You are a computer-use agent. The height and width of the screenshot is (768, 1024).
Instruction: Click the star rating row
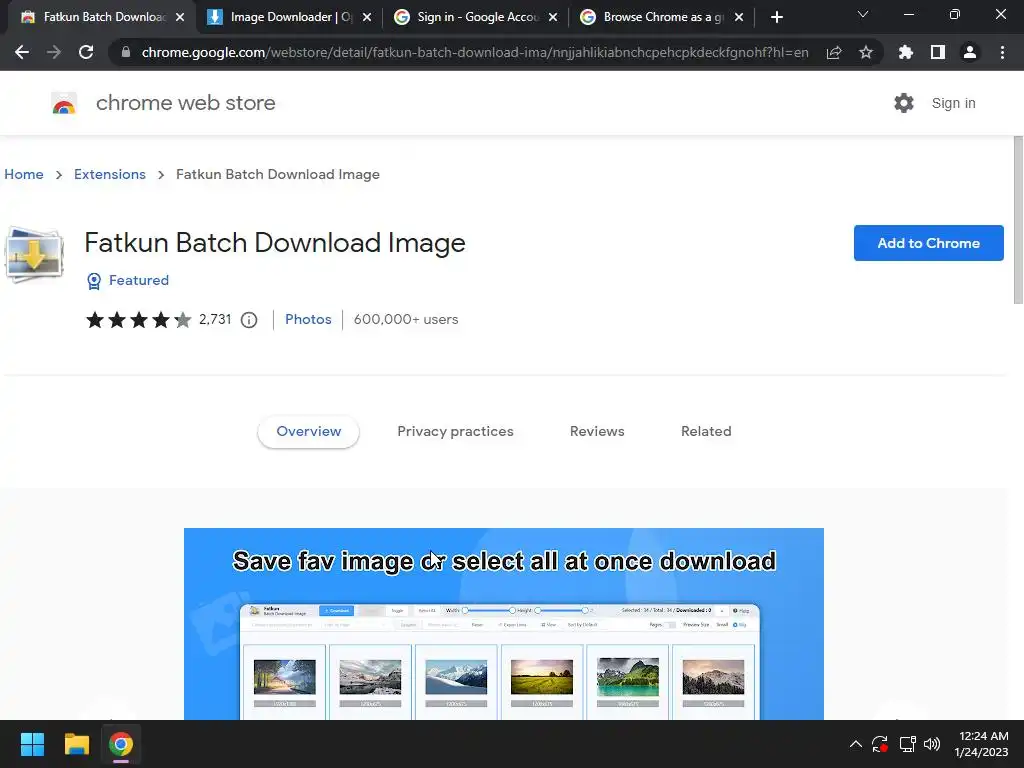click(138, 320)
